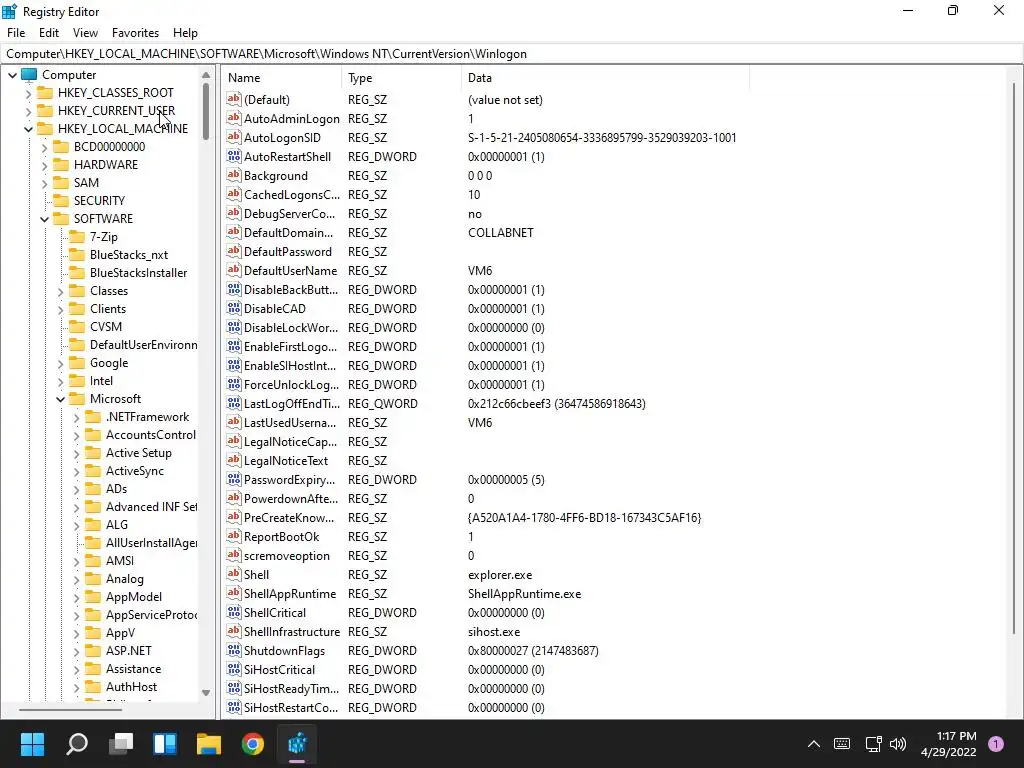The height and width of the screenshot is (768, 1024).
Task: Select the AMSI folder icon
Action: (93, 560)
